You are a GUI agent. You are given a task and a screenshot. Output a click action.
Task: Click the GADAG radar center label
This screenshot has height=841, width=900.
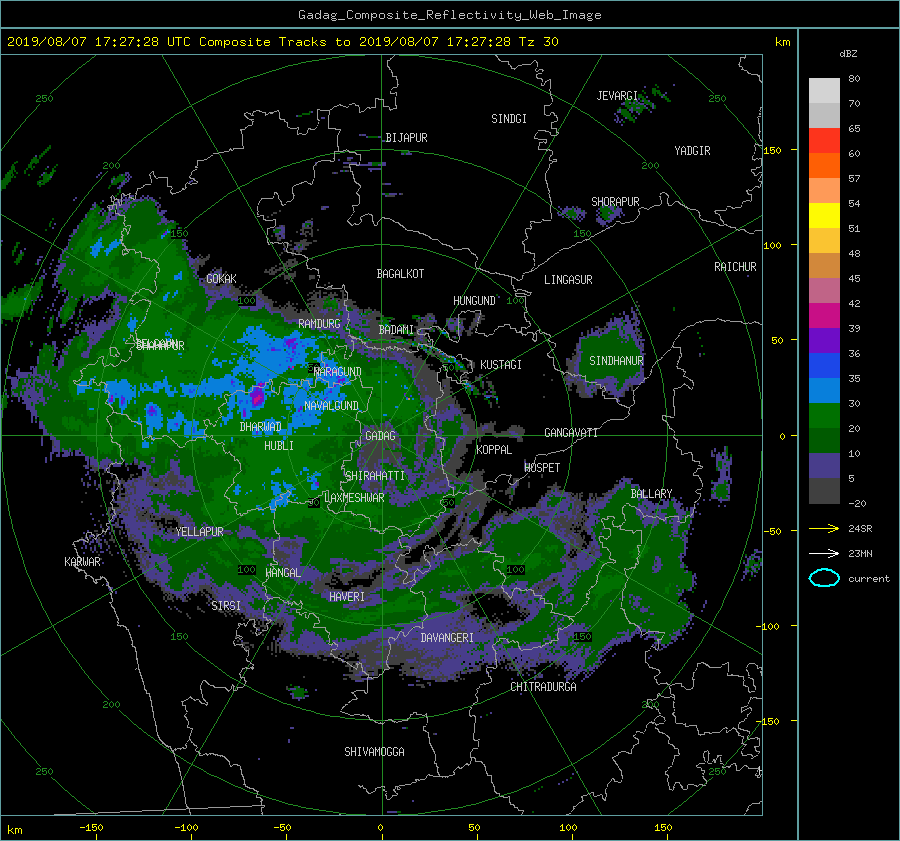[x=380, y=436]
